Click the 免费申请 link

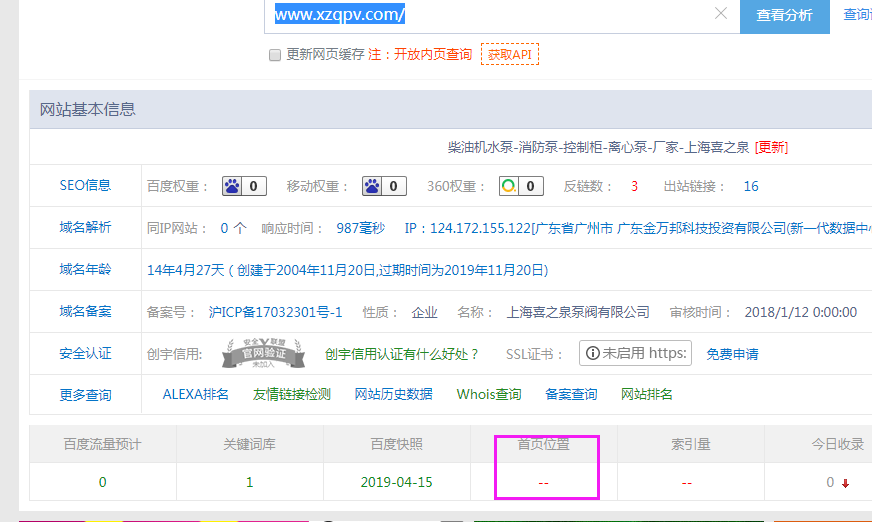[x=732, y=354]
